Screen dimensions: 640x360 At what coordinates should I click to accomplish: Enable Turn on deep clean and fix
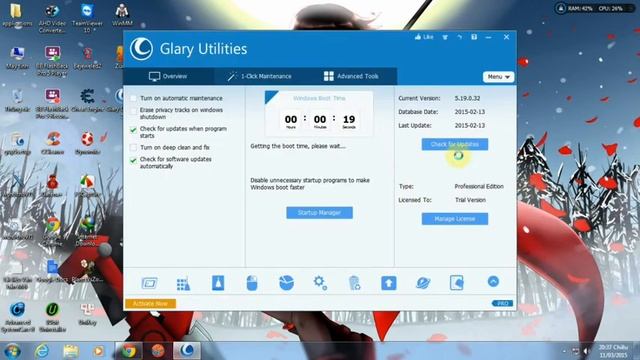click(133, 147)
